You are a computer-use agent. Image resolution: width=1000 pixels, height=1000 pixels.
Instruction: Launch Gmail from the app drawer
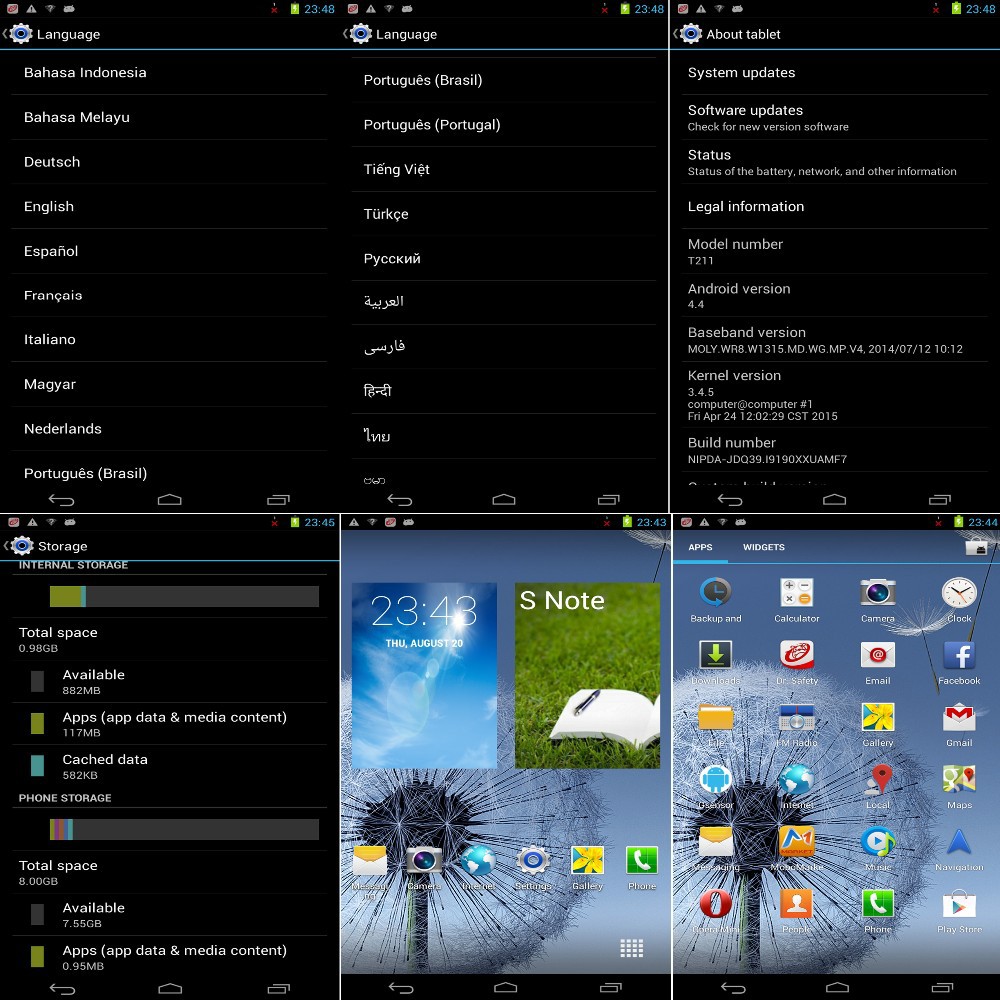tap(958, 719)
